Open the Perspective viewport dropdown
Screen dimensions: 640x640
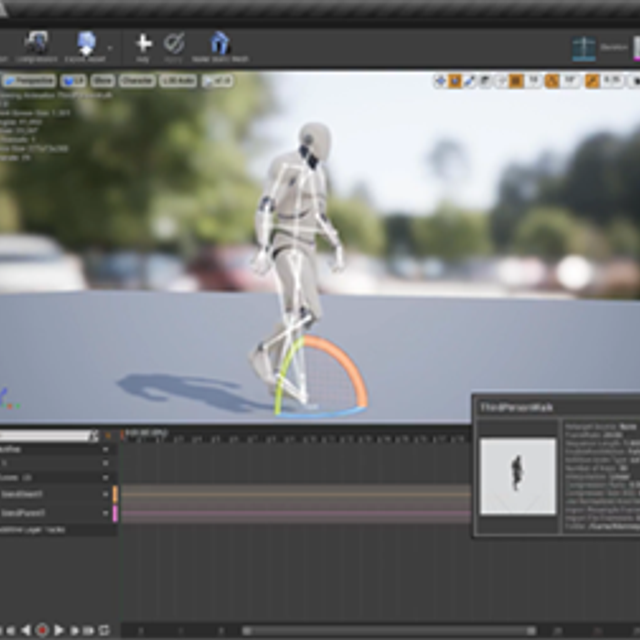[30, 81]
